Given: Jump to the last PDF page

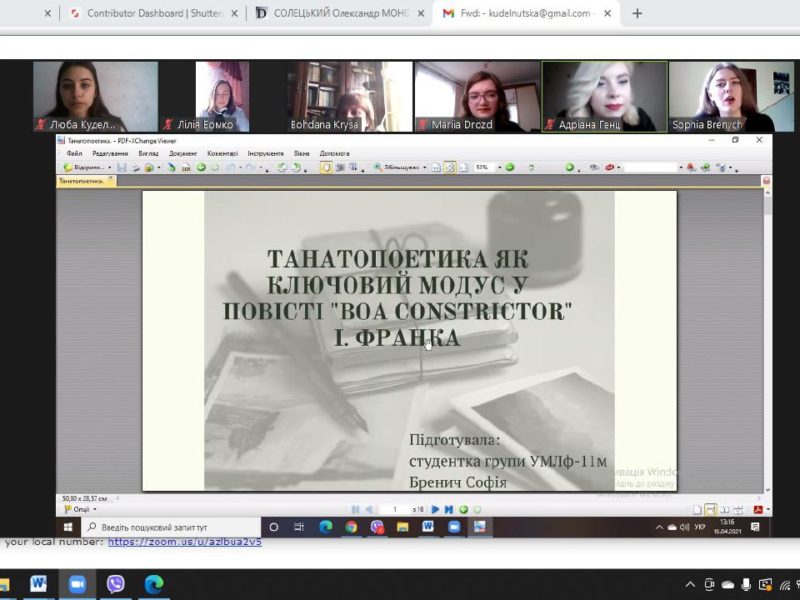Looking at the screenshot, I should pos(449,510).
